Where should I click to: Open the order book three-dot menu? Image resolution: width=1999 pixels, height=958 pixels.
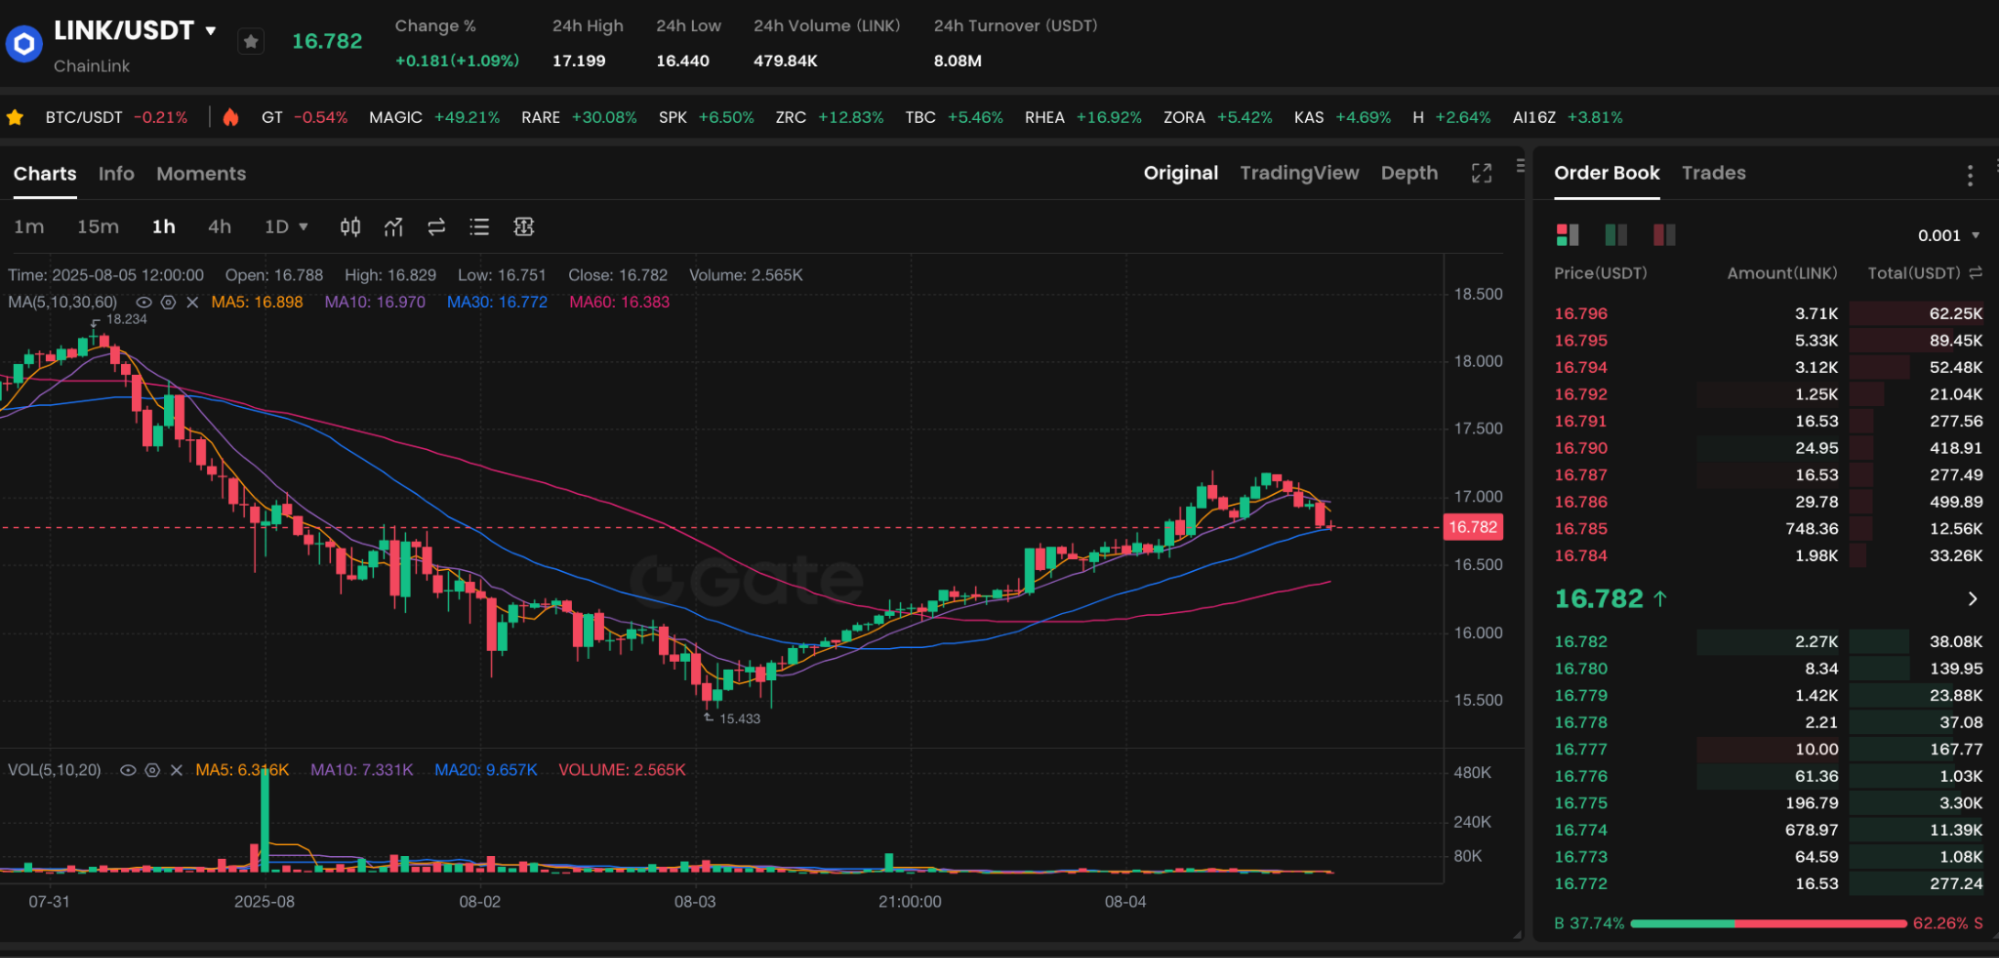(x=1970, y=175)
